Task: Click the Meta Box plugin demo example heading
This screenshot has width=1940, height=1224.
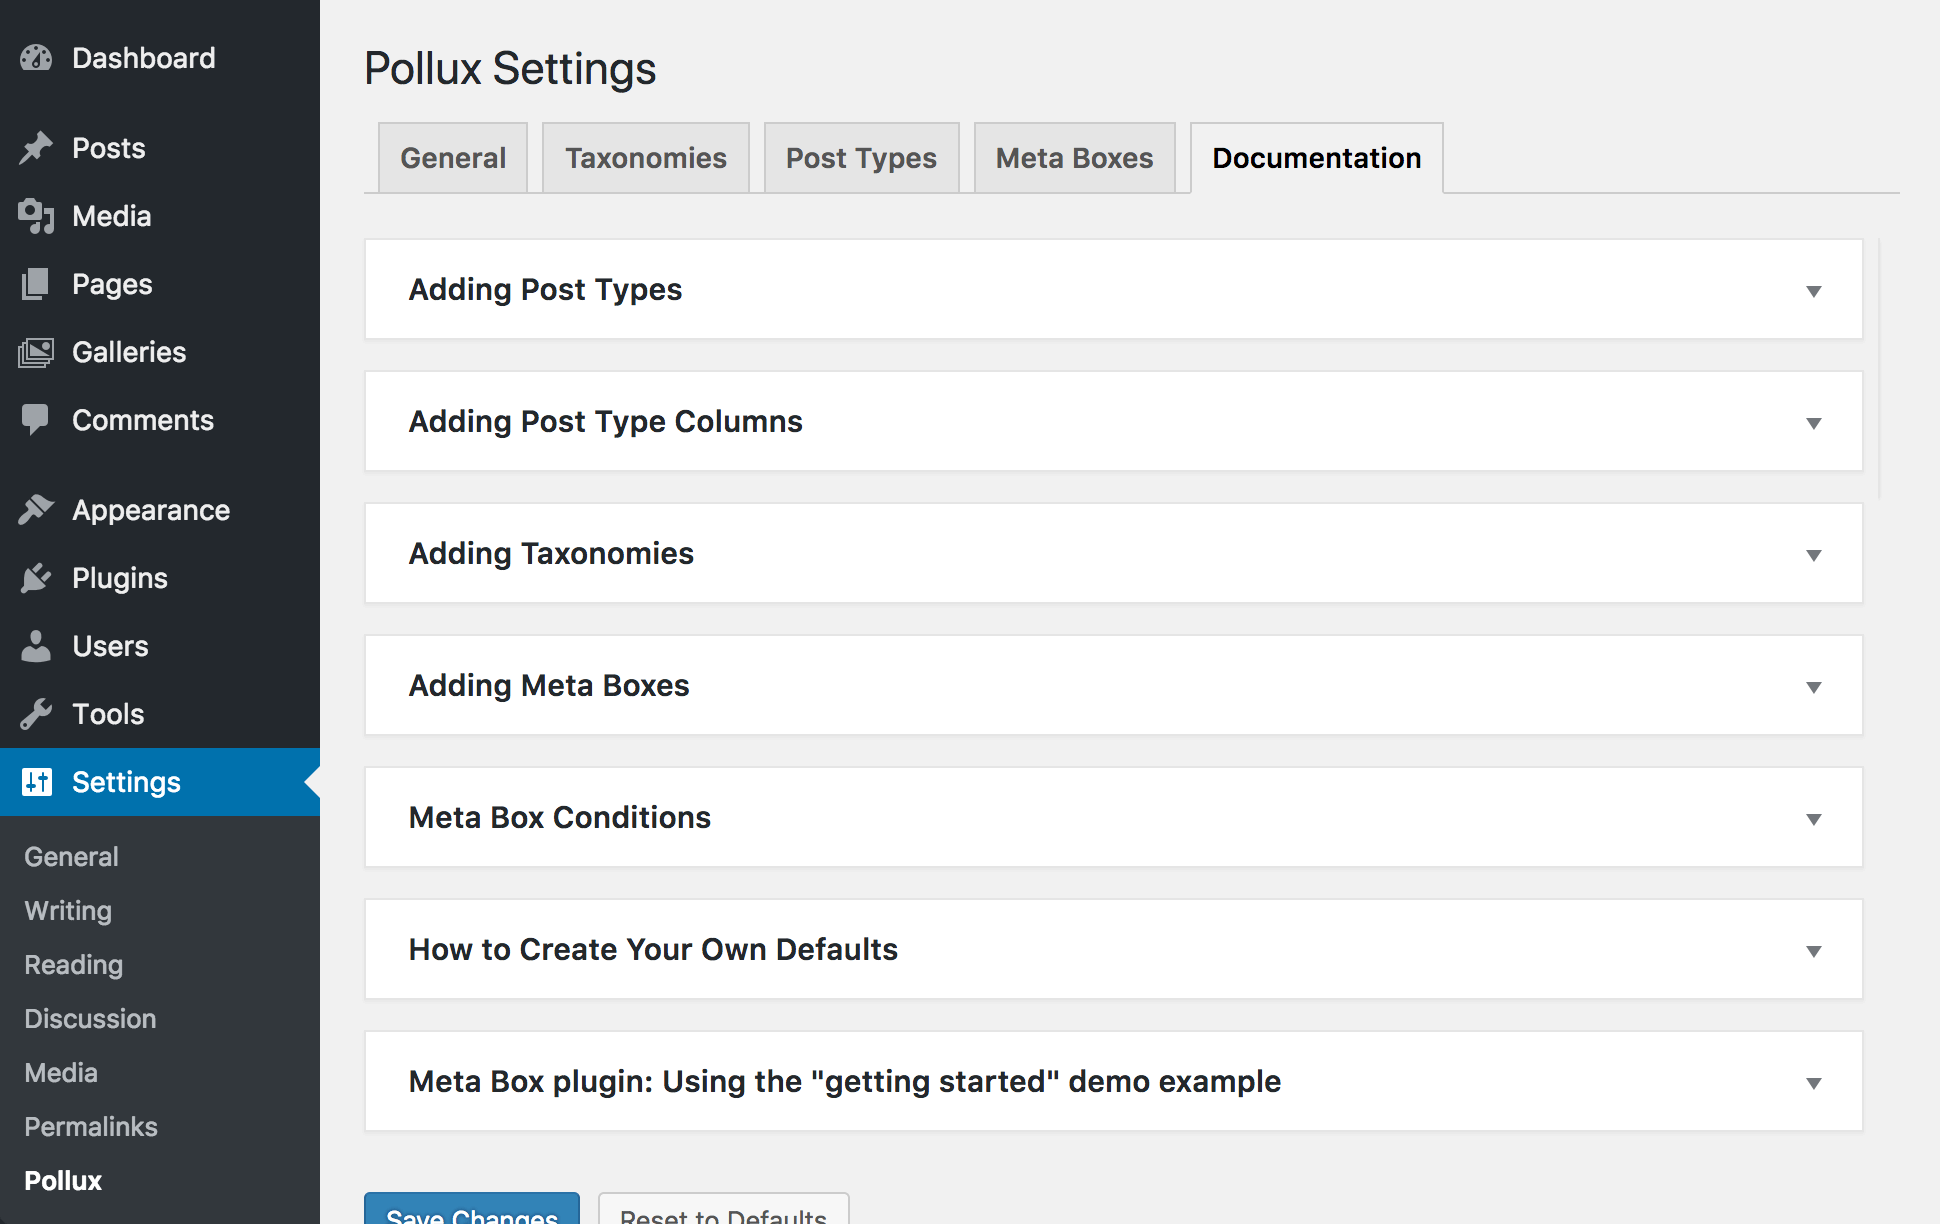Action: click(845, 1082)
